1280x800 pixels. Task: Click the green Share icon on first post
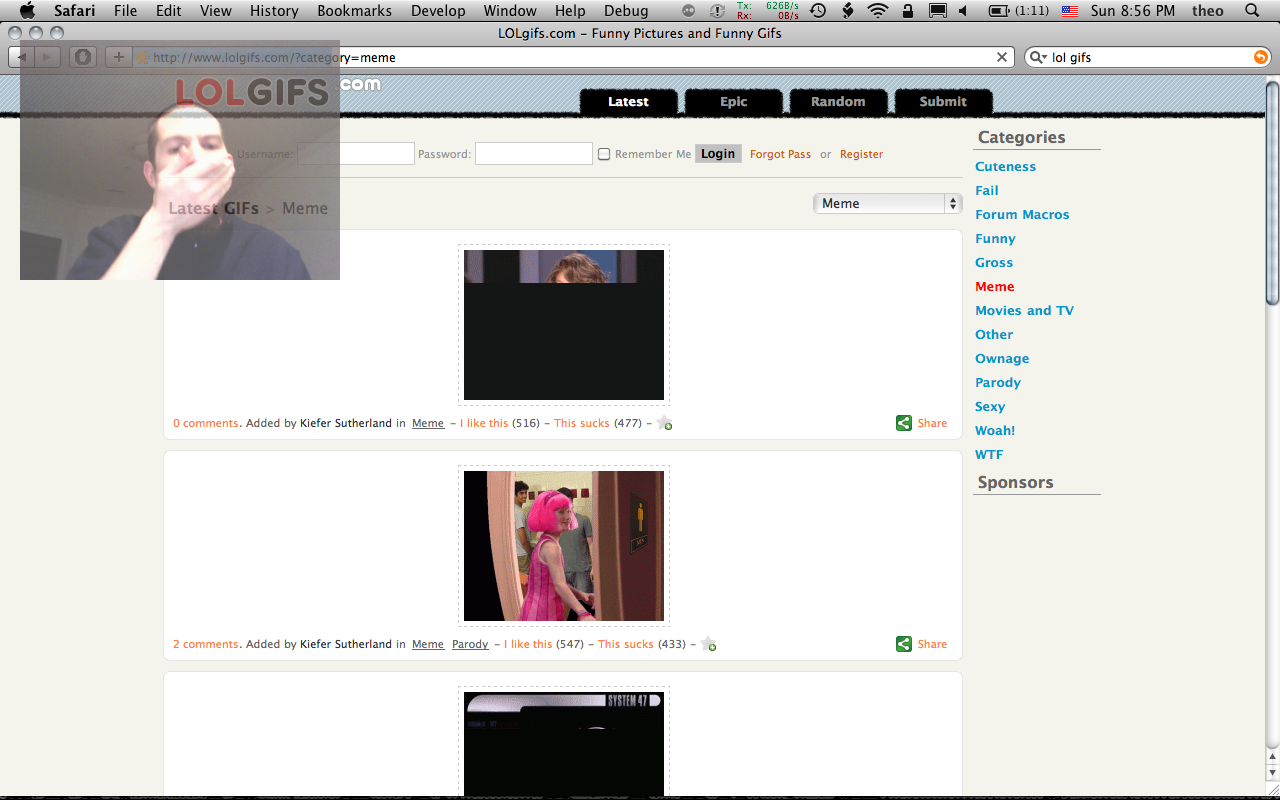click(904, 423)
